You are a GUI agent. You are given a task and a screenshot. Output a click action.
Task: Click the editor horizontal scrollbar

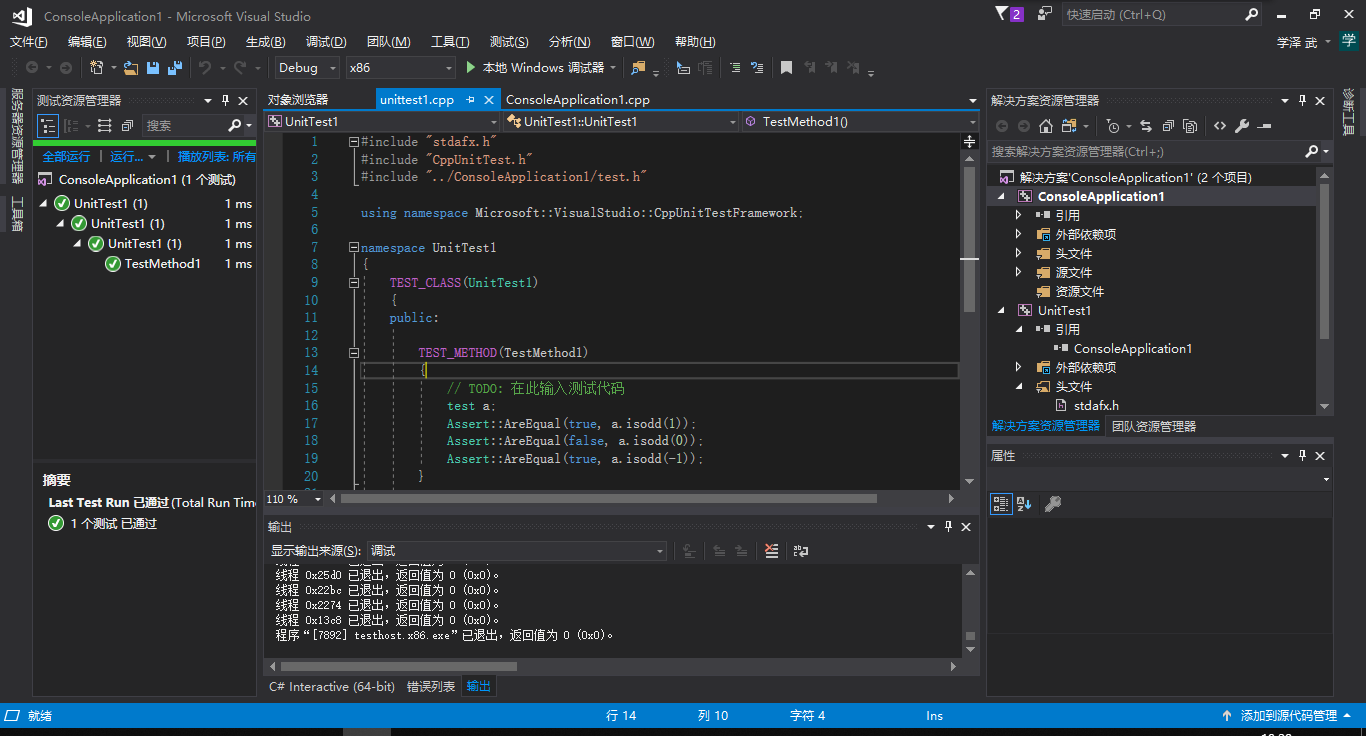click(610, 498)
